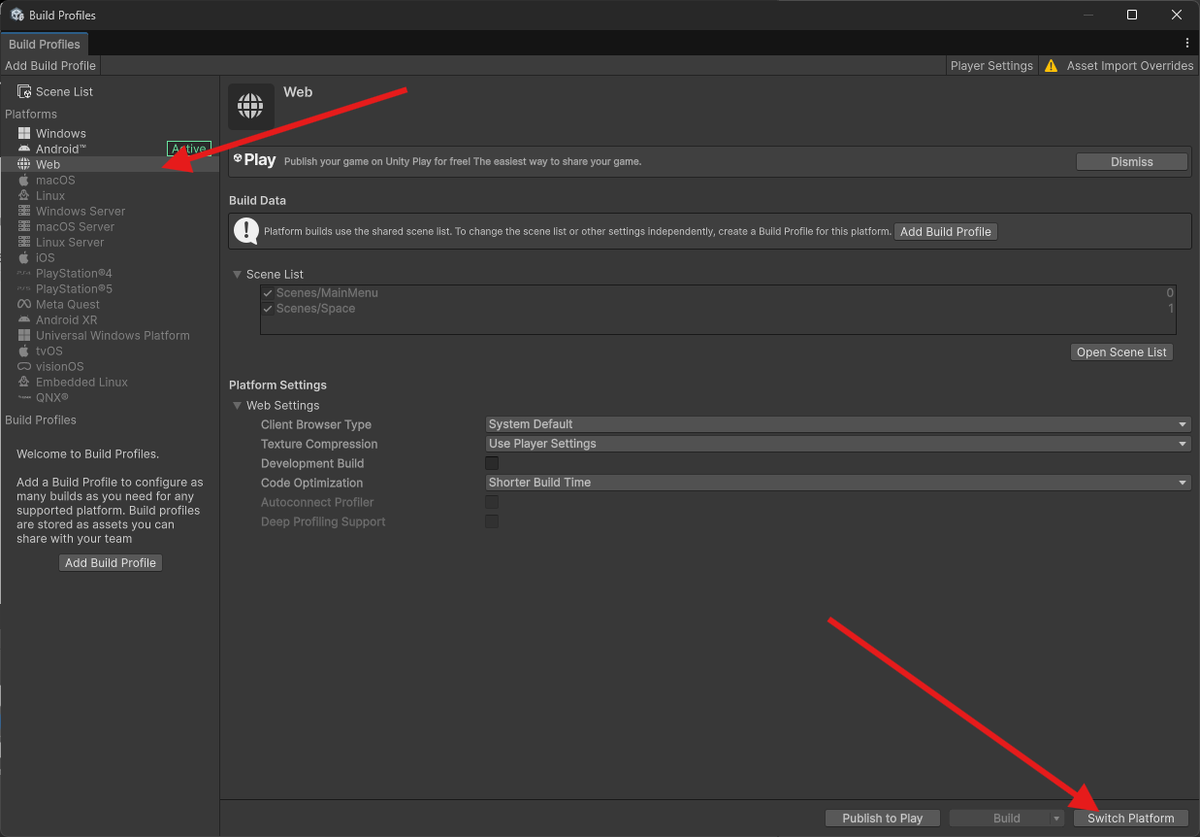The image size is (1200, 837).
Task: Click the large Web globe header icon
Action: pyautogui.click(x=251, y=106)
